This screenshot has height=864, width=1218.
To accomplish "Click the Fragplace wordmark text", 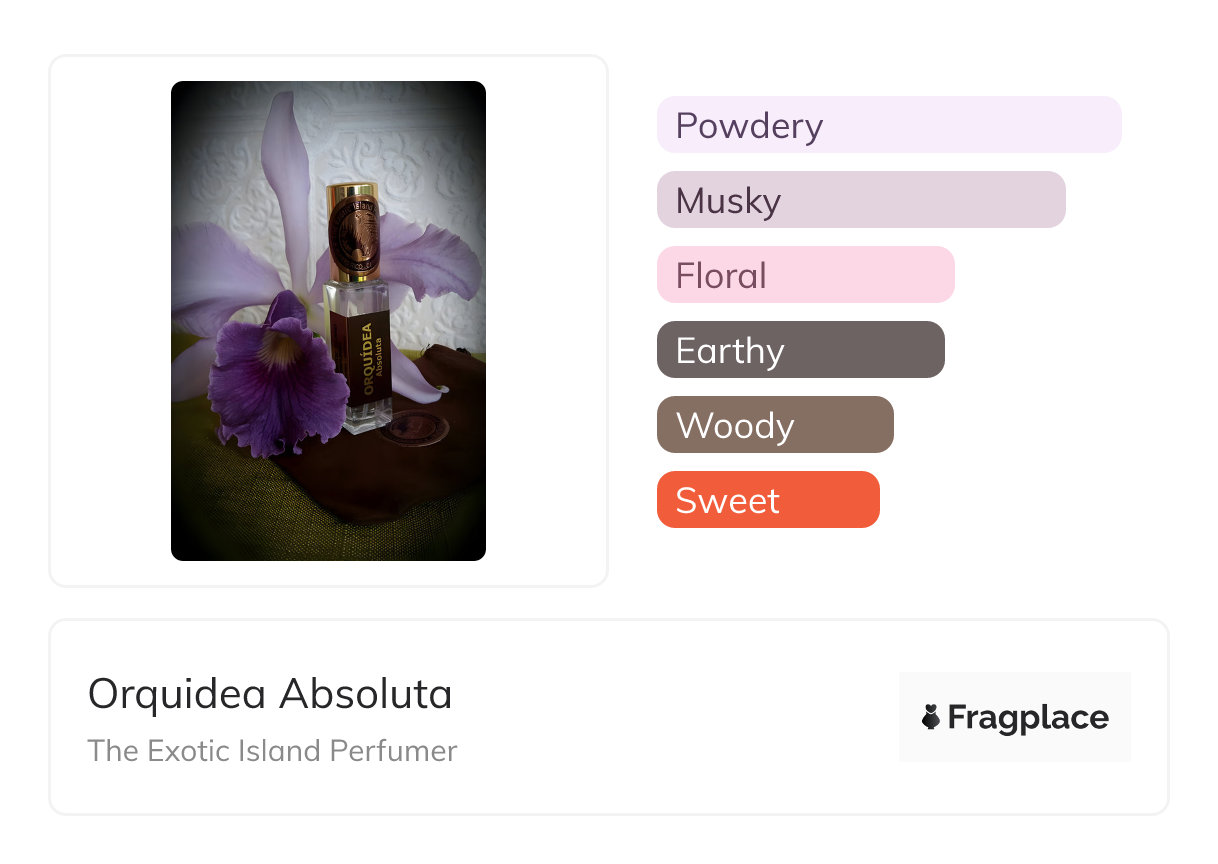I will (1028, 717).
